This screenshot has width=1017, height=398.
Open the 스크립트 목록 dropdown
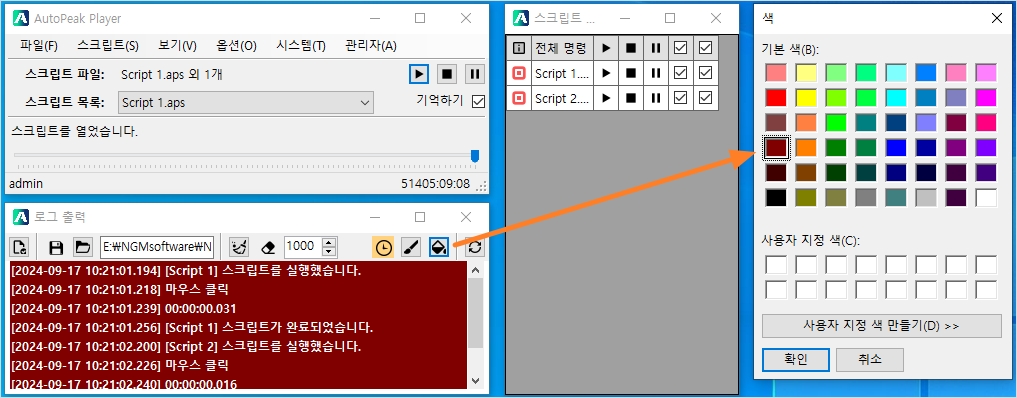pos(246,102)
